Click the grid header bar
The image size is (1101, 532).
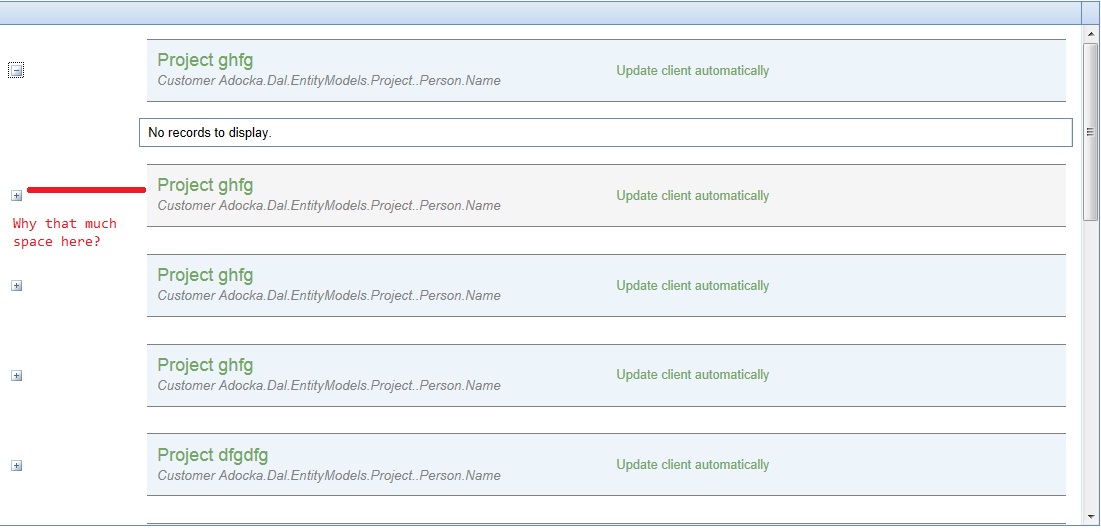[x=539, y=13]
